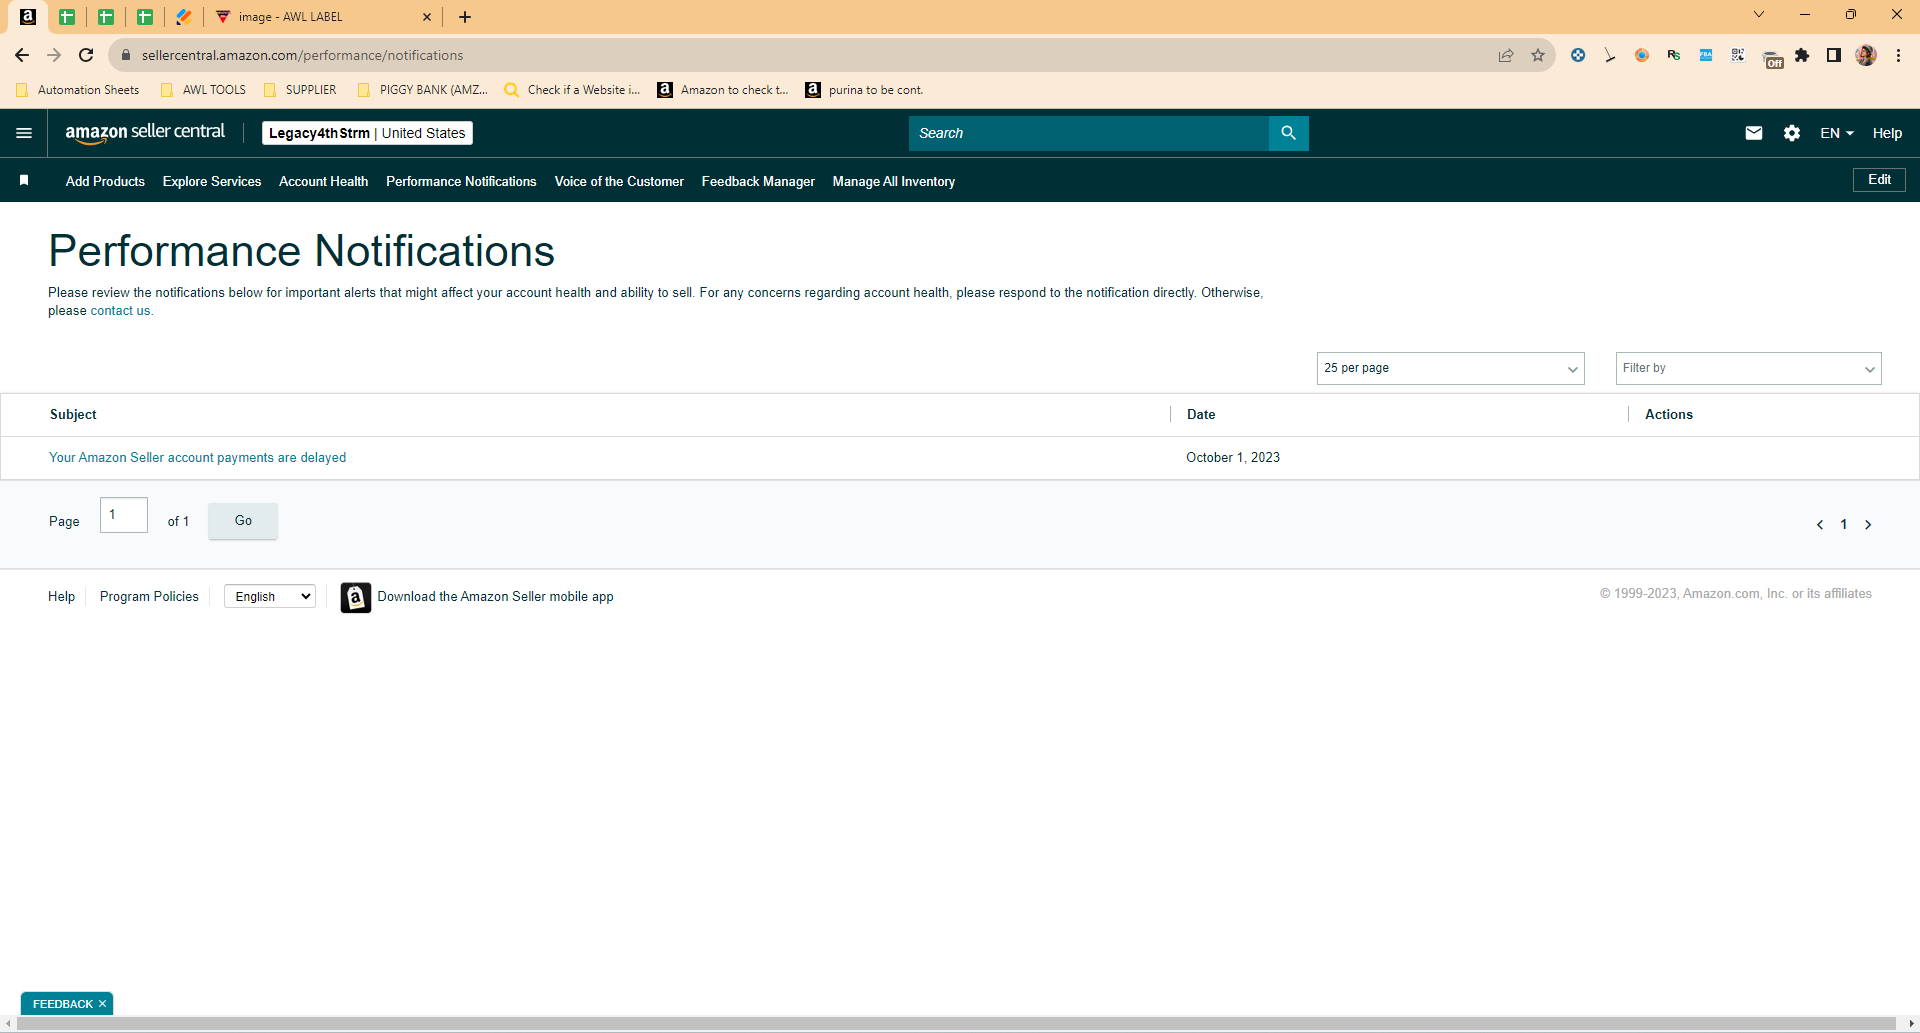Click the broom extension icon
1920x1033 pixels.
[x=1610, y=55]
